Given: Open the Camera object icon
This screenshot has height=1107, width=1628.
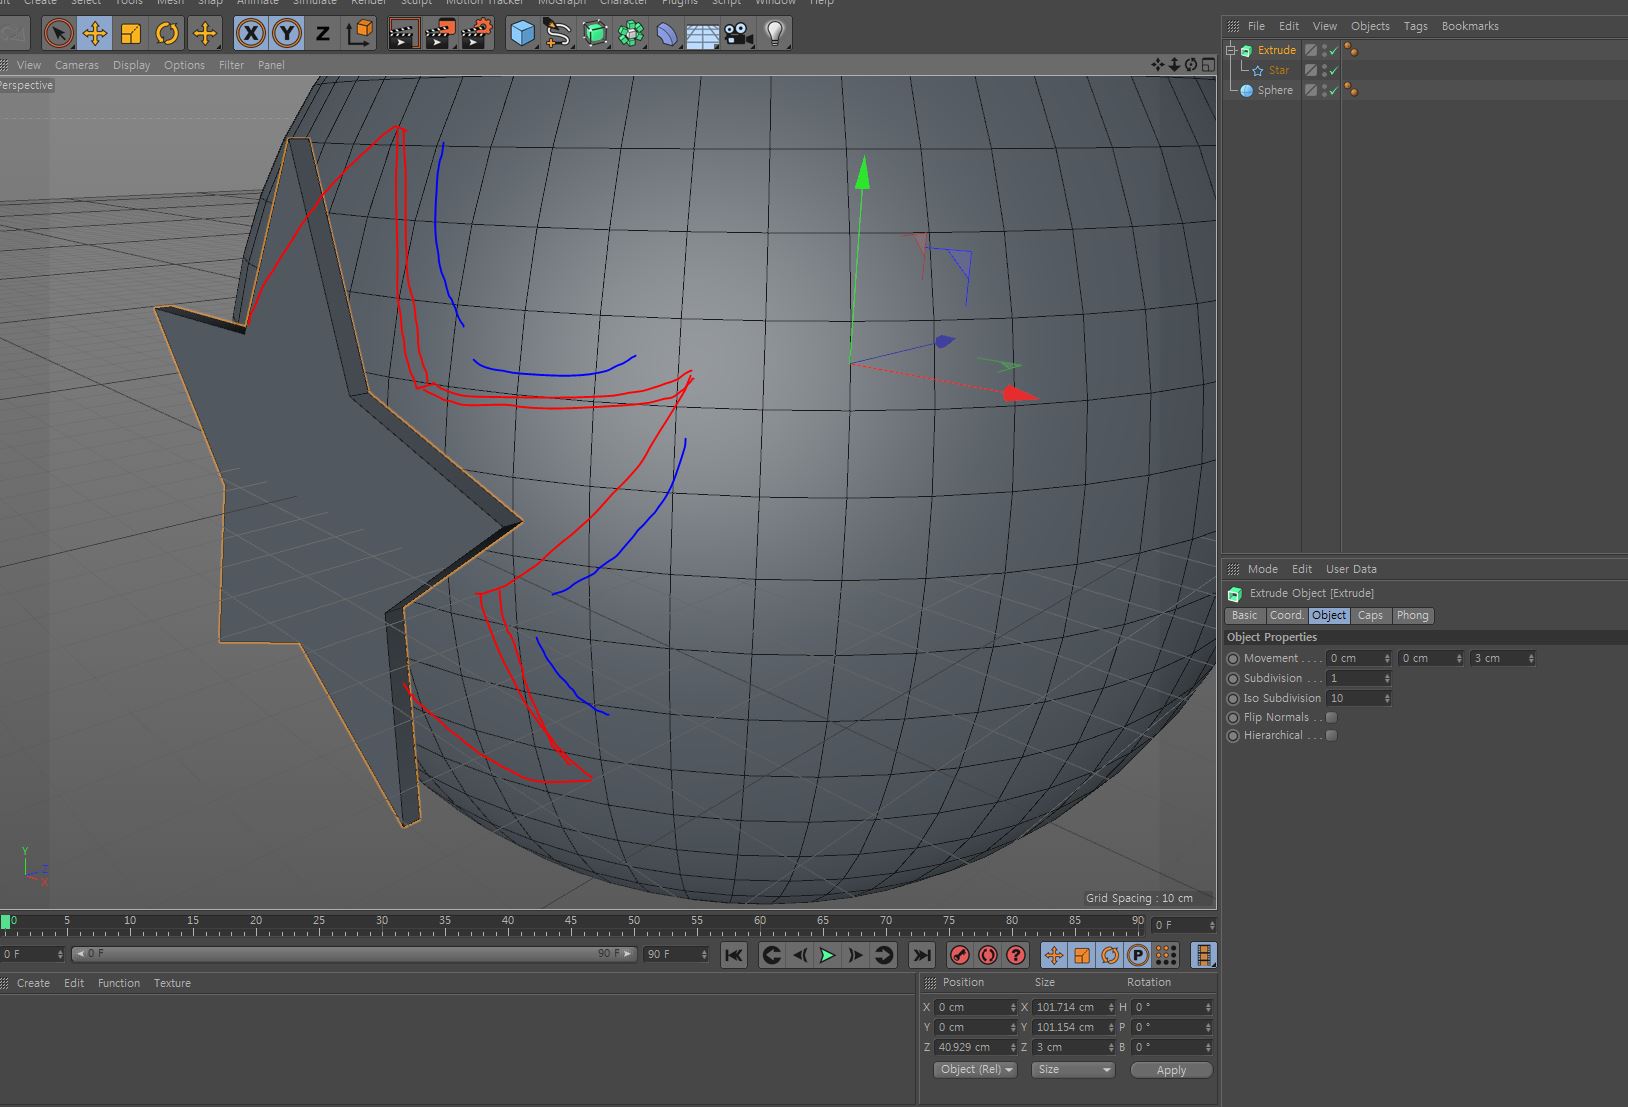Looking at the screenshot, I should pos(739,34).
